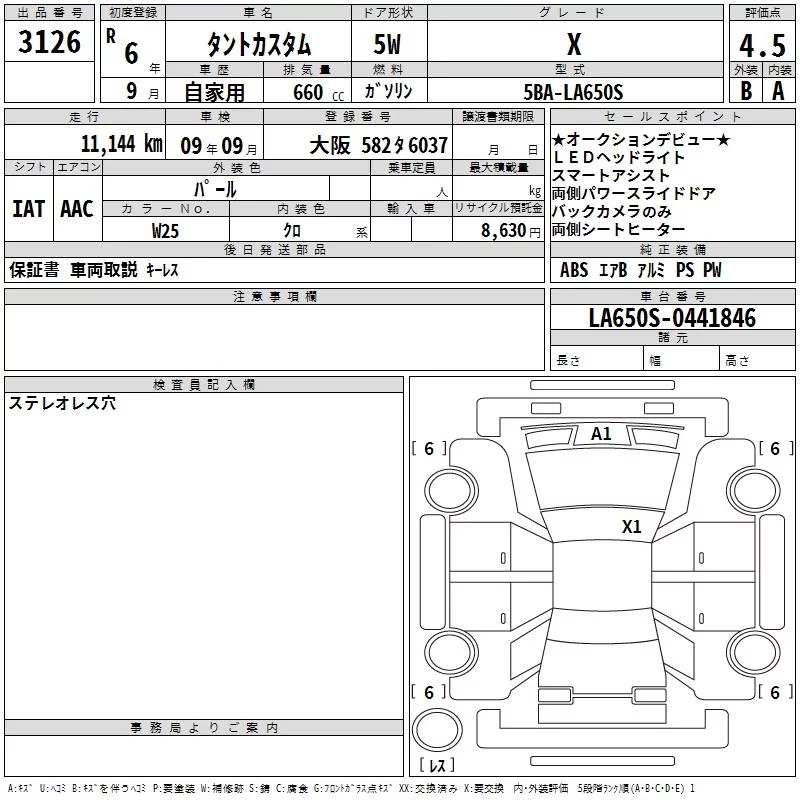Select the バックカメラのみ sales point
The image size is (800, 800).
tap(611, 211)
